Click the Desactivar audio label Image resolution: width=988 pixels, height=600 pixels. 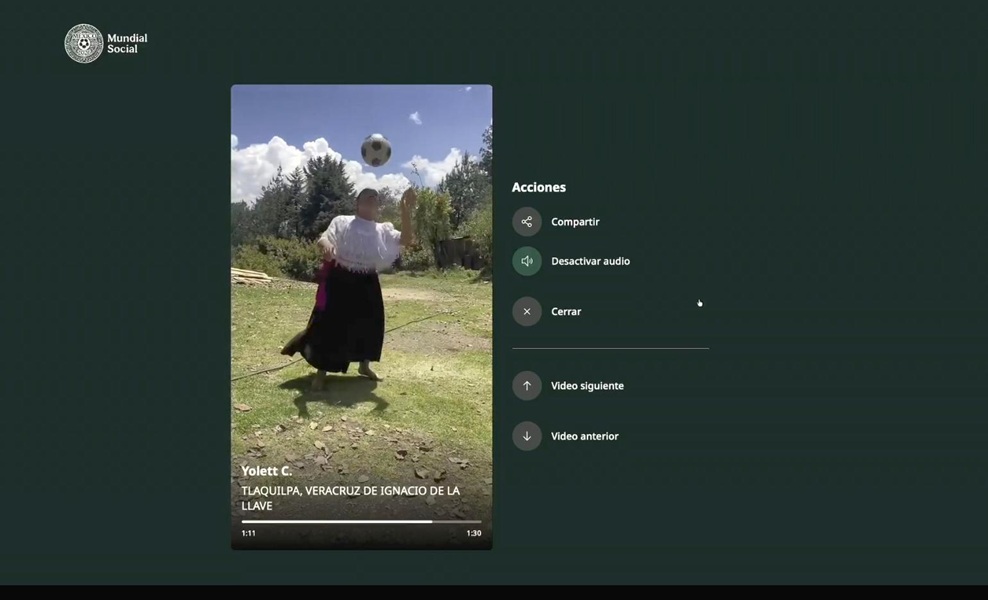click(590, 261)
